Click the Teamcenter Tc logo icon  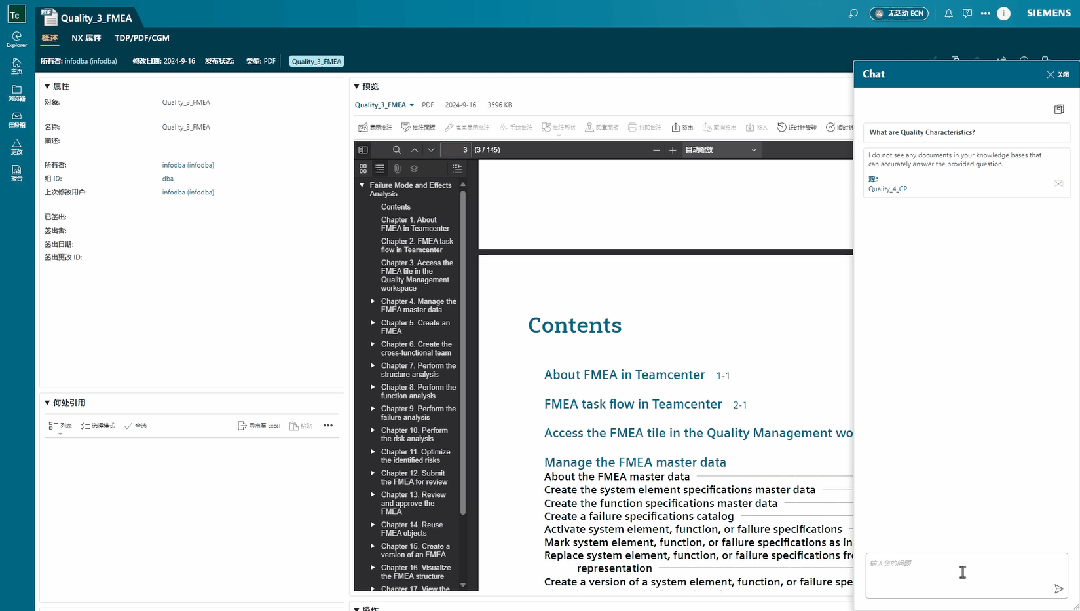15,15
